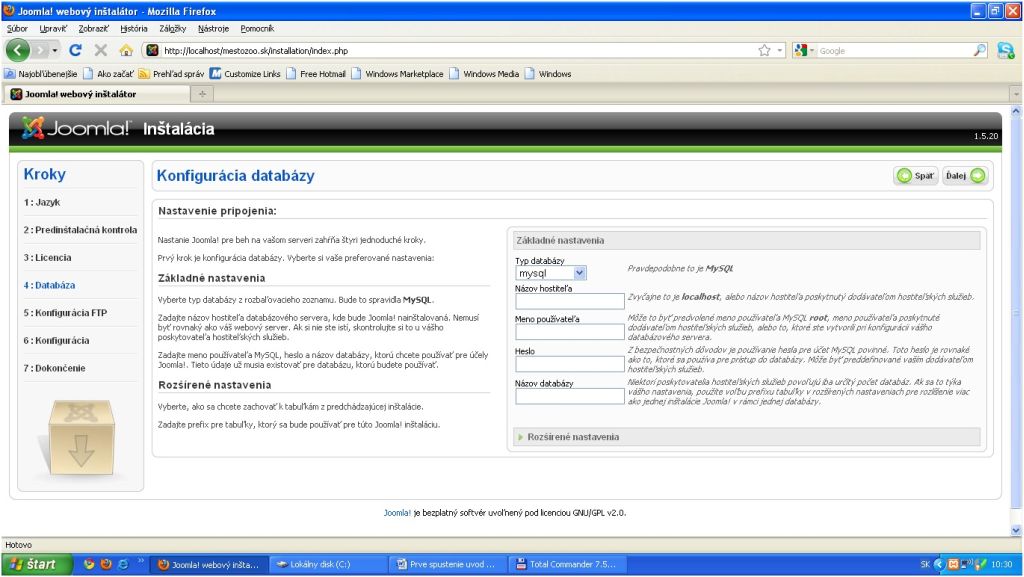Click the Heslo password field
The image size is (1024, 577).
(569, 364)
